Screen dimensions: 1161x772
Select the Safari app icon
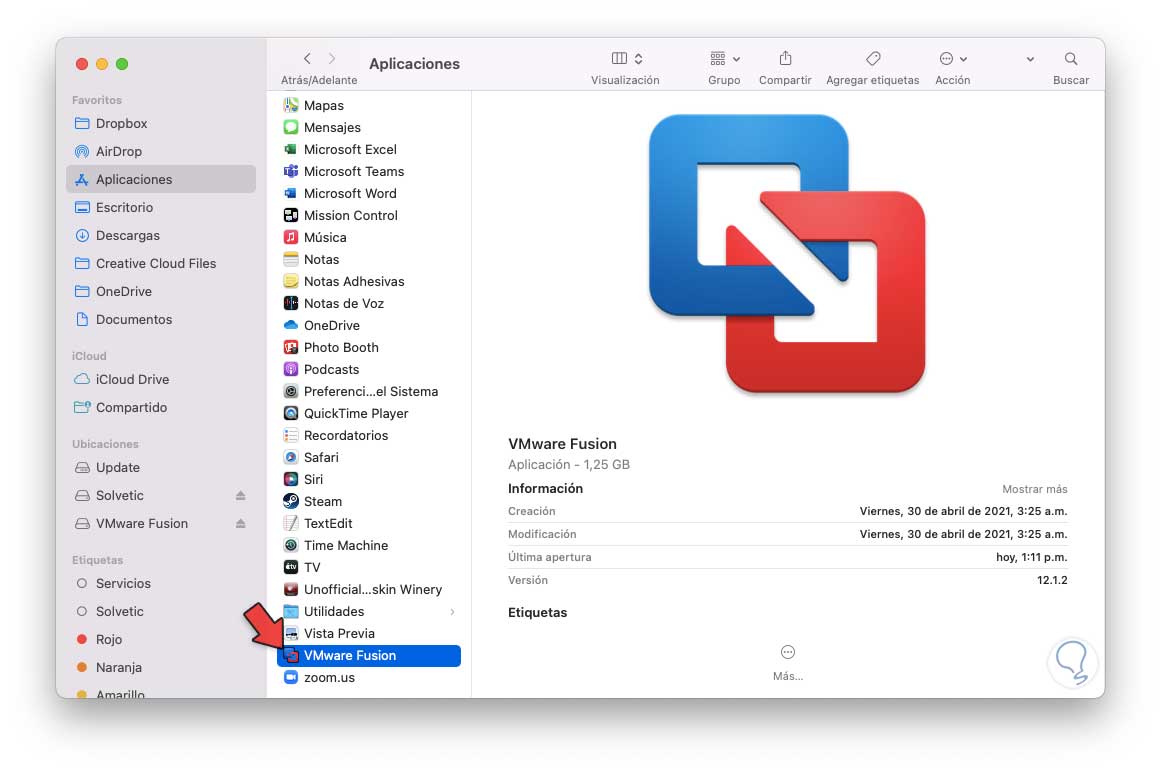pyautogui.click(x=291, y=457)
